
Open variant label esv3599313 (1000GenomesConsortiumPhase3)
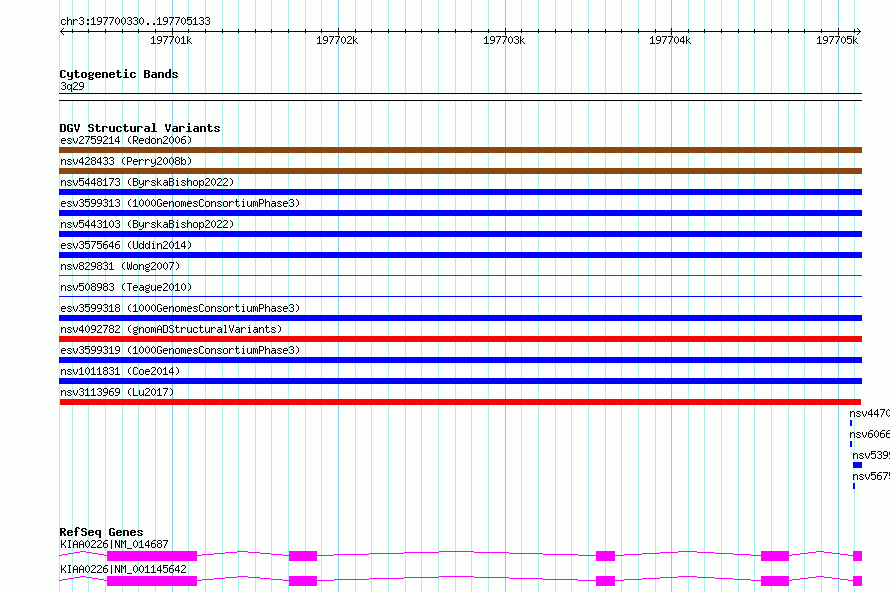tap(180, 203)
